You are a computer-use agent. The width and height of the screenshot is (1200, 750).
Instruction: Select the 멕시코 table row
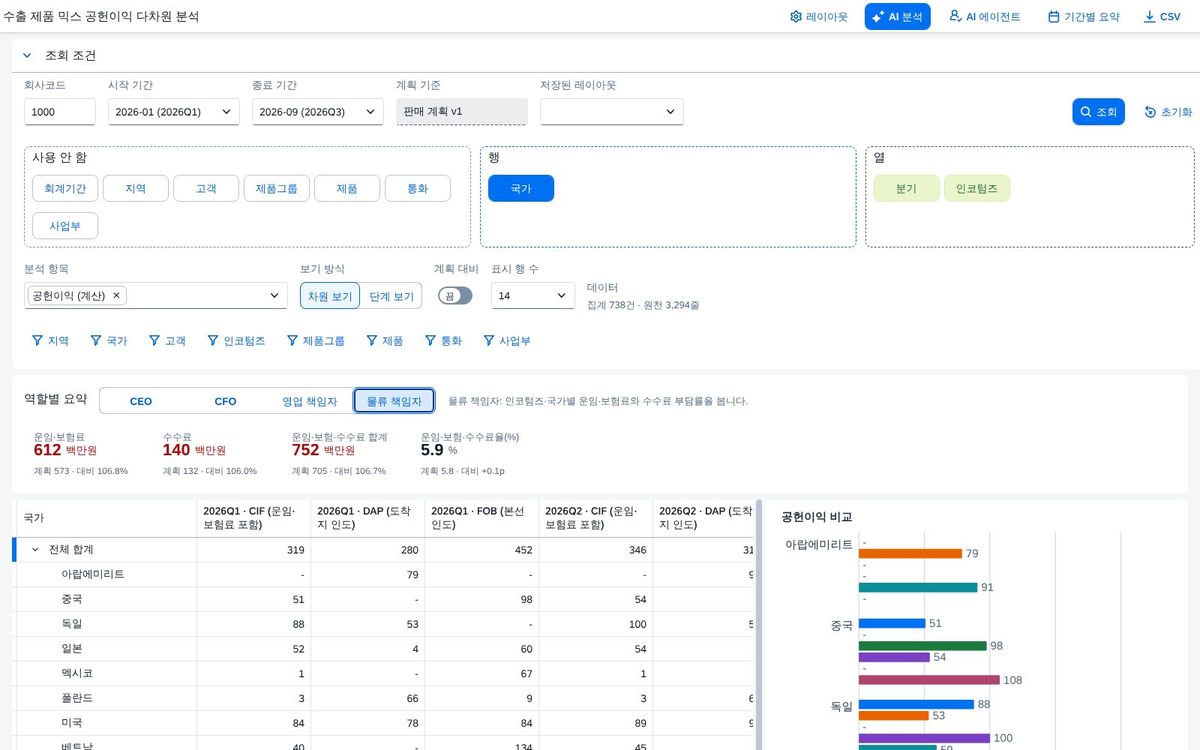[383, 673]
